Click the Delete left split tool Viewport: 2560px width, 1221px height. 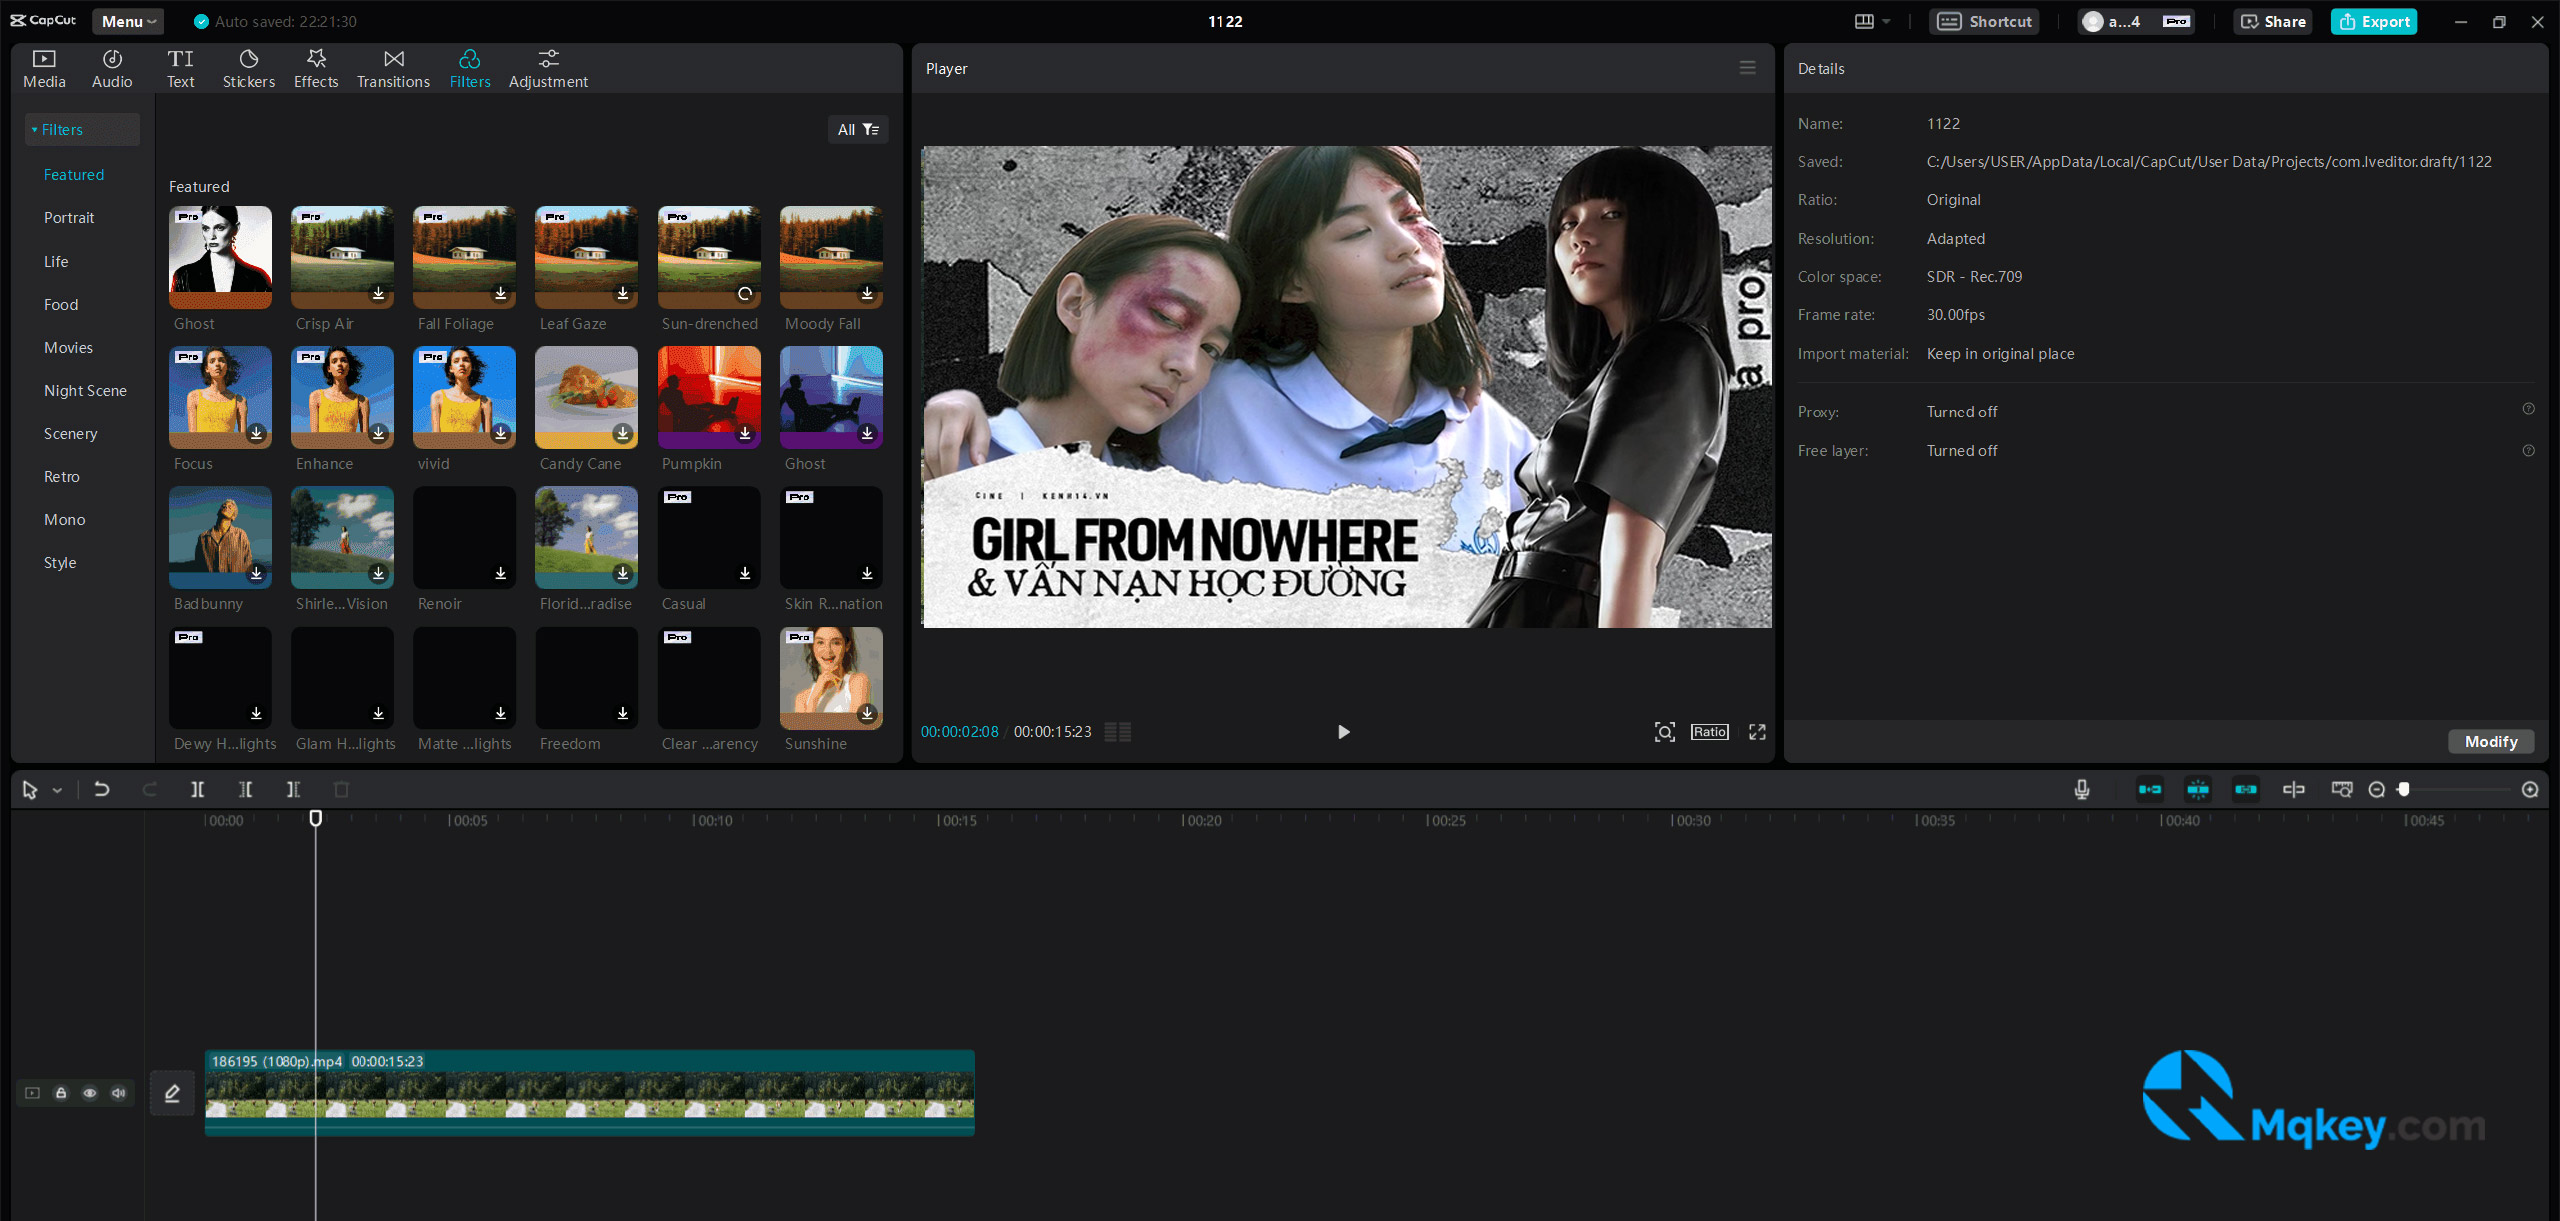click(x=245, y=789)
